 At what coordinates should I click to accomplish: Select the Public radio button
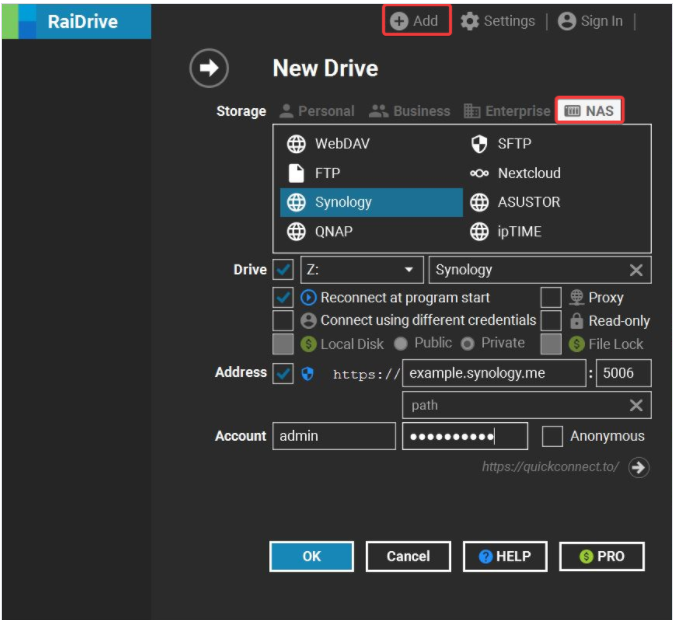(x=401, y=344)
